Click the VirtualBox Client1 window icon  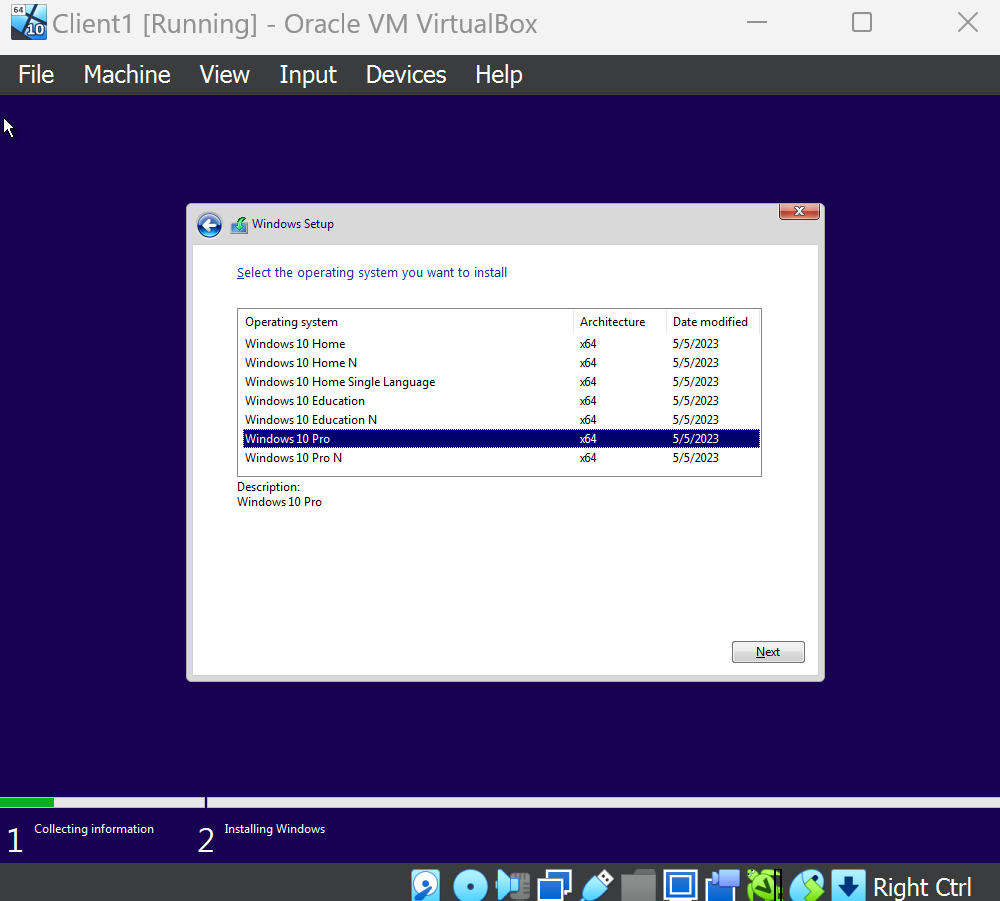coord(29,22)
